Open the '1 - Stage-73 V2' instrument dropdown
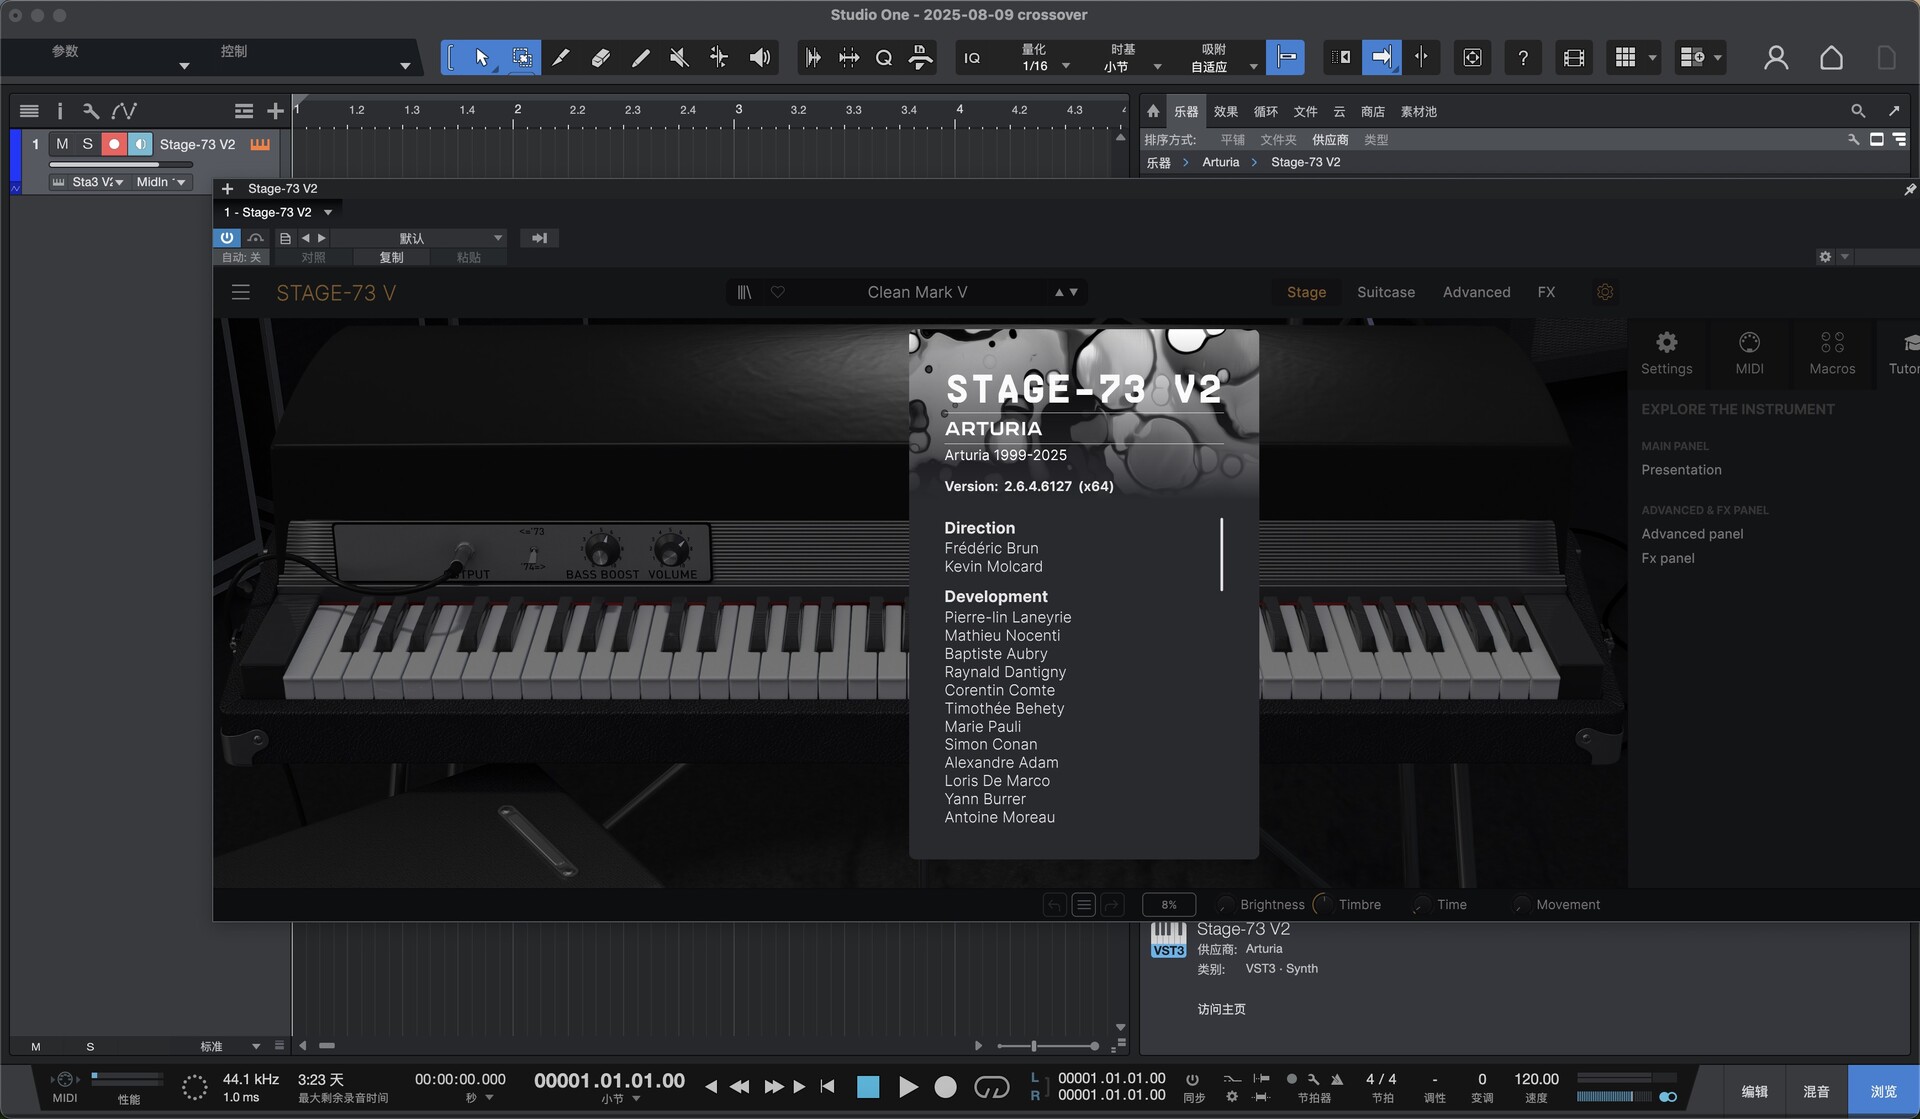 [x=278, y=212]
